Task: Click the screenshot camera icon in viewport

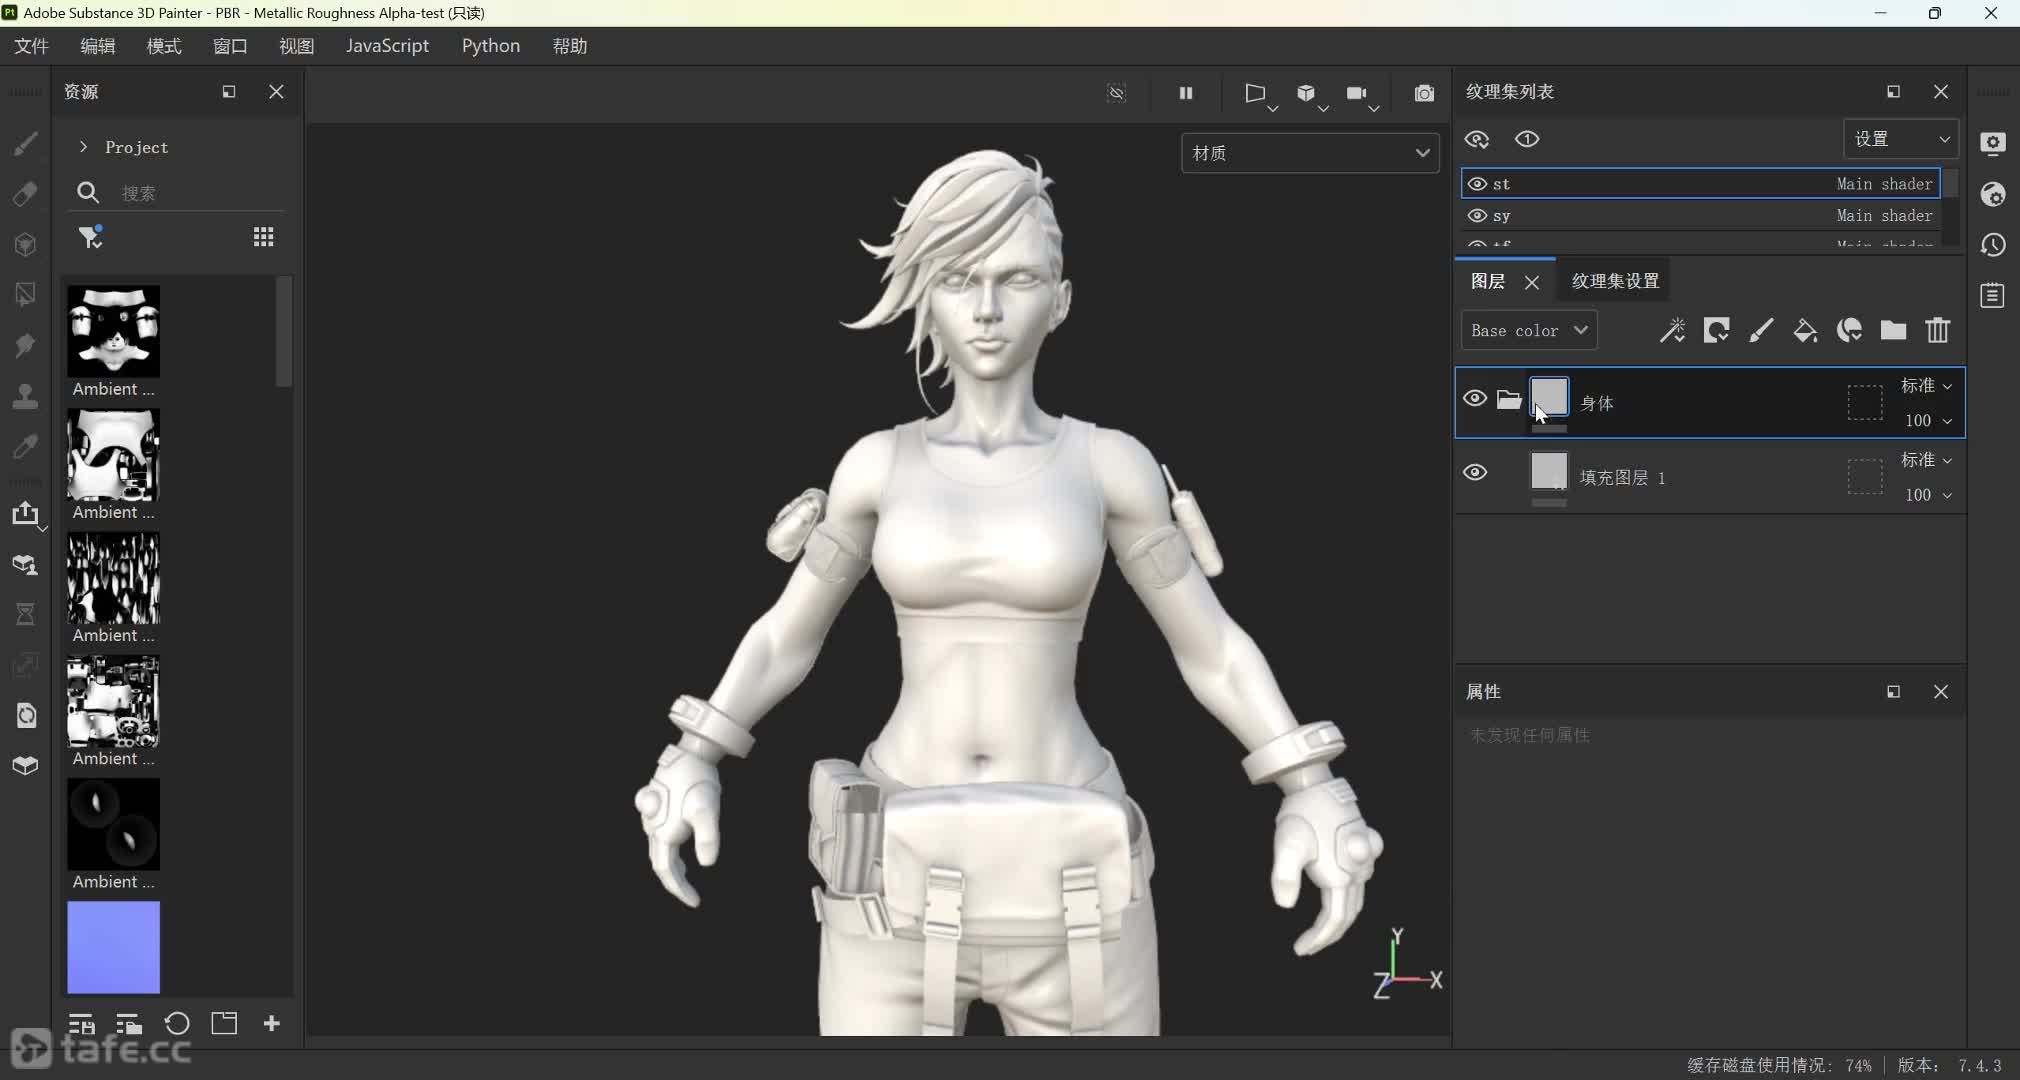Action: [1424, 93]
